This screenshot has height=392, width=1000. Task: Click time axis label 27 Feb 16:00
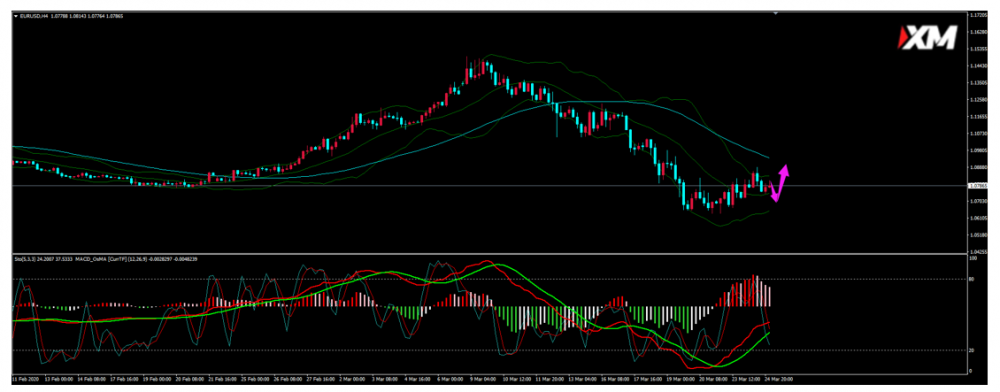point(321,379)
